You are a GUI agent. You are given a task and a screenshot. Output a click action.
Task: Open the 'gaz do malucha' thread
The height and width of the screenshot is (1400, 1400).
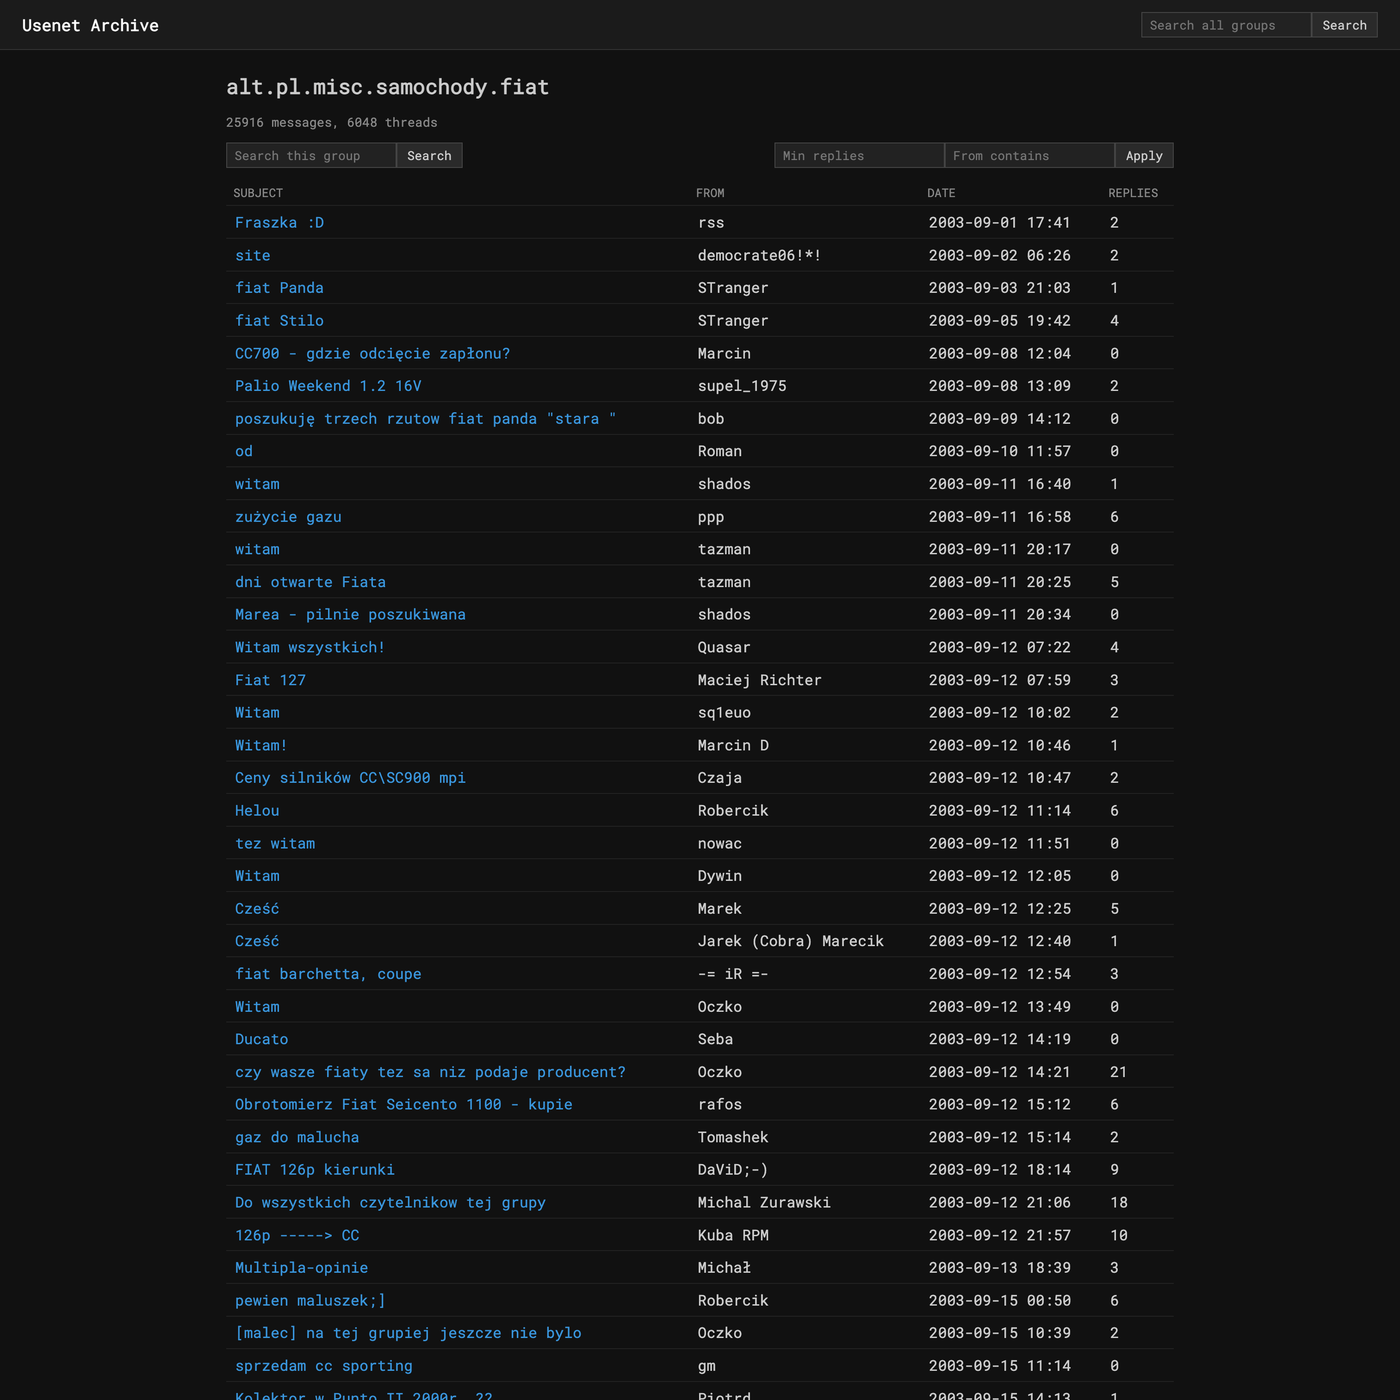click(297, 1137)
